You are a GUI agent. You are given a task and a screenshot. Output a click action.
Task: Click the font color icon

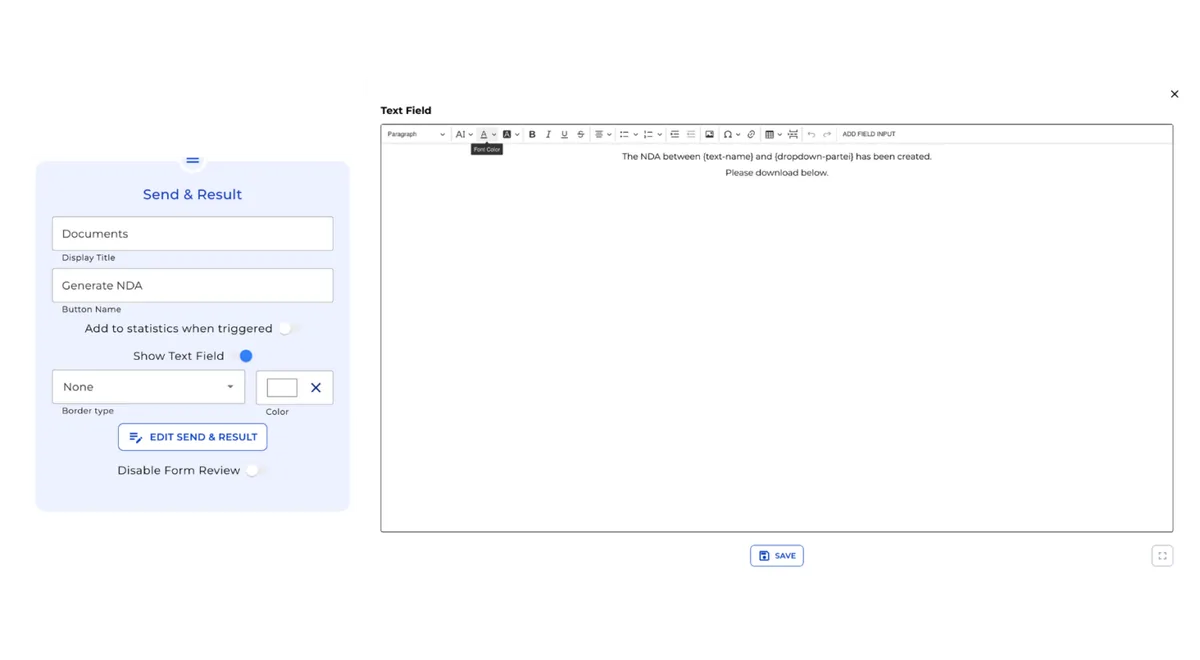point(484,134)
